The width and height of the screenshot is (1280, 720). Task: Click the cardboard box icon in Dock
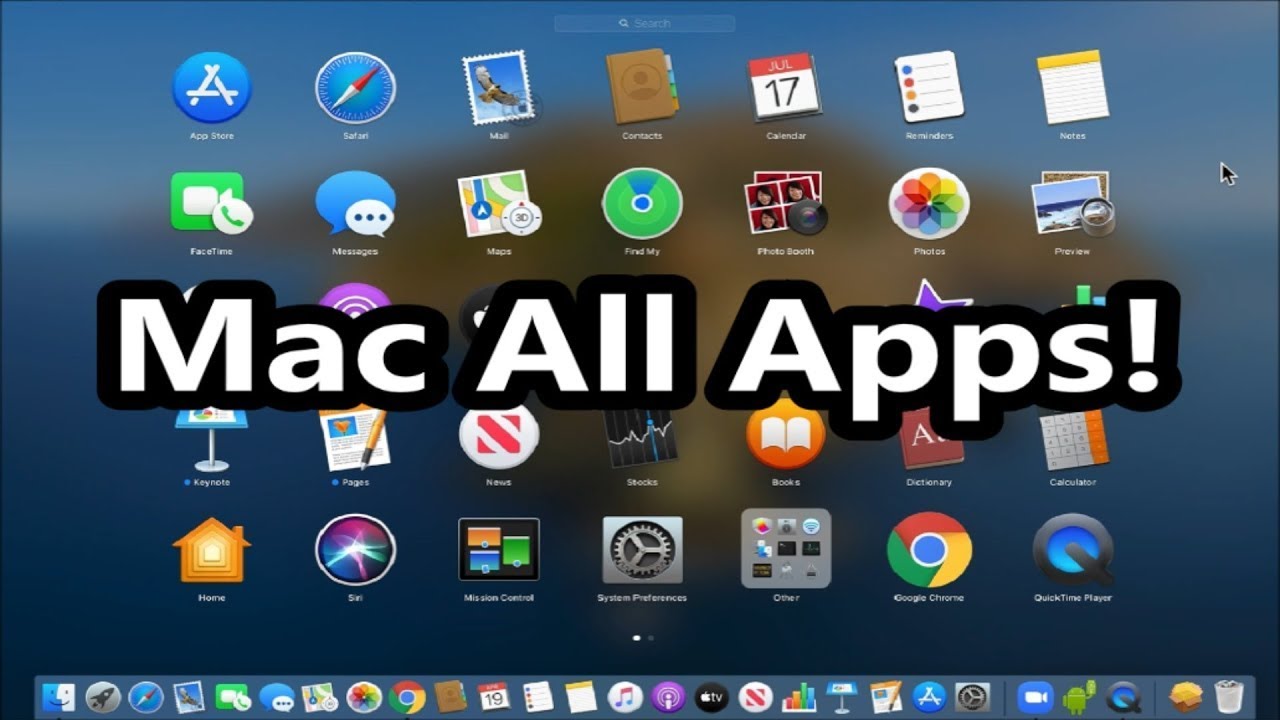pyautogui.click(x=1186, y=696)
